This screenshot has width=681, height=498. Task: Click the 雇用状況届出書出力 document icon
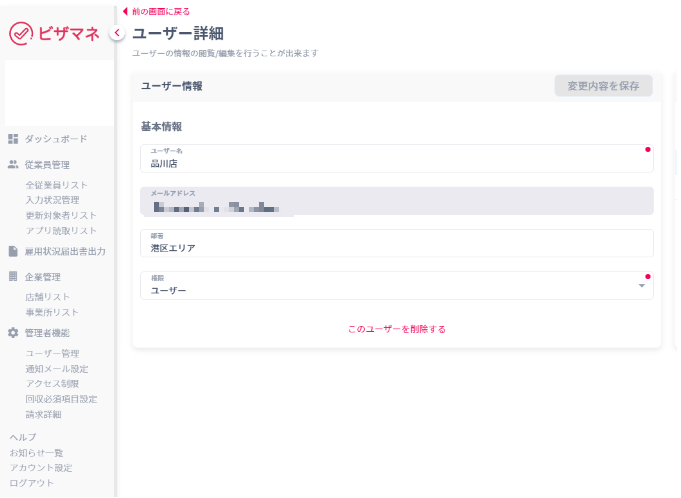(x=13, y=251)
